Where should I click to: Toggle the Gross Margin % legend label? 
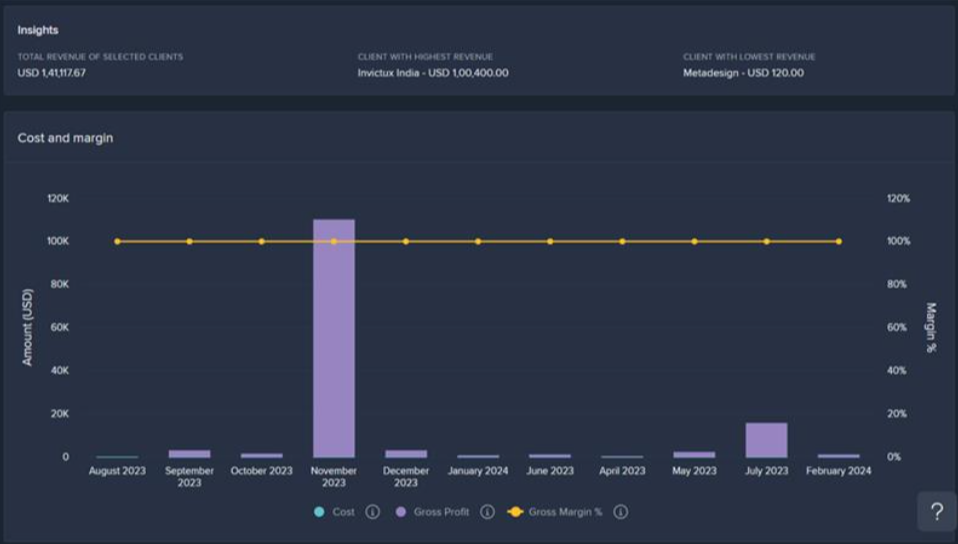pyautogui.click(x=565, y=512)
